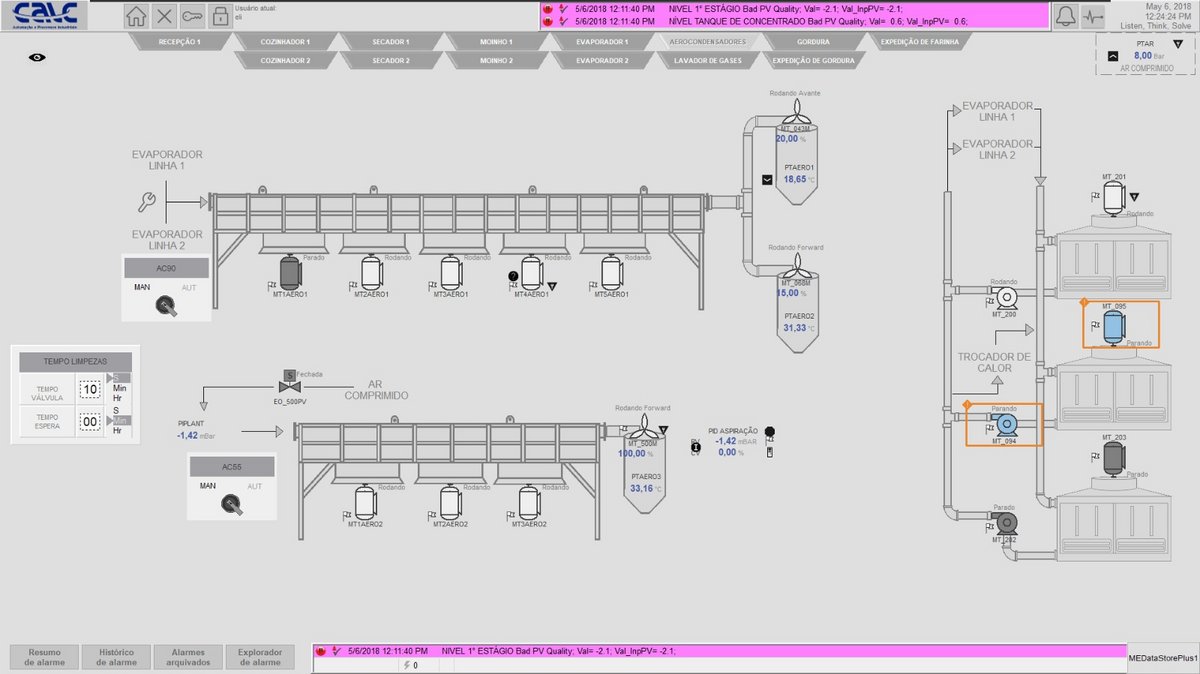Select the MT1AERO1 stopped motor
Viewport: 1200px width, 674px height.
click(290, 271)
